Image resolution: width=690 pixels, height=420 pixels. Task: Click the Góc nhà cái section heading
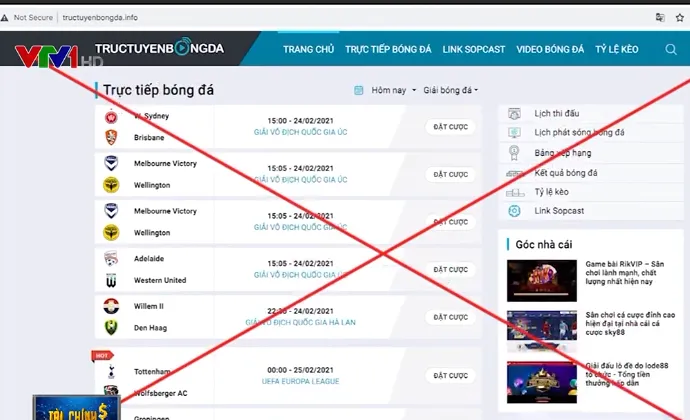click(x=544, y=244)
